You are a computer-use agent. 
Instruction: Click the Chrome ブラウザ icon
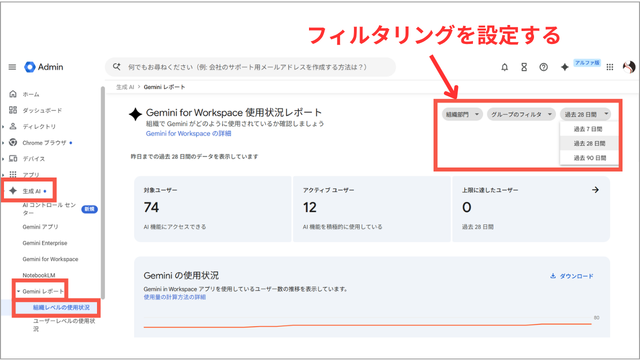[13, 142]
